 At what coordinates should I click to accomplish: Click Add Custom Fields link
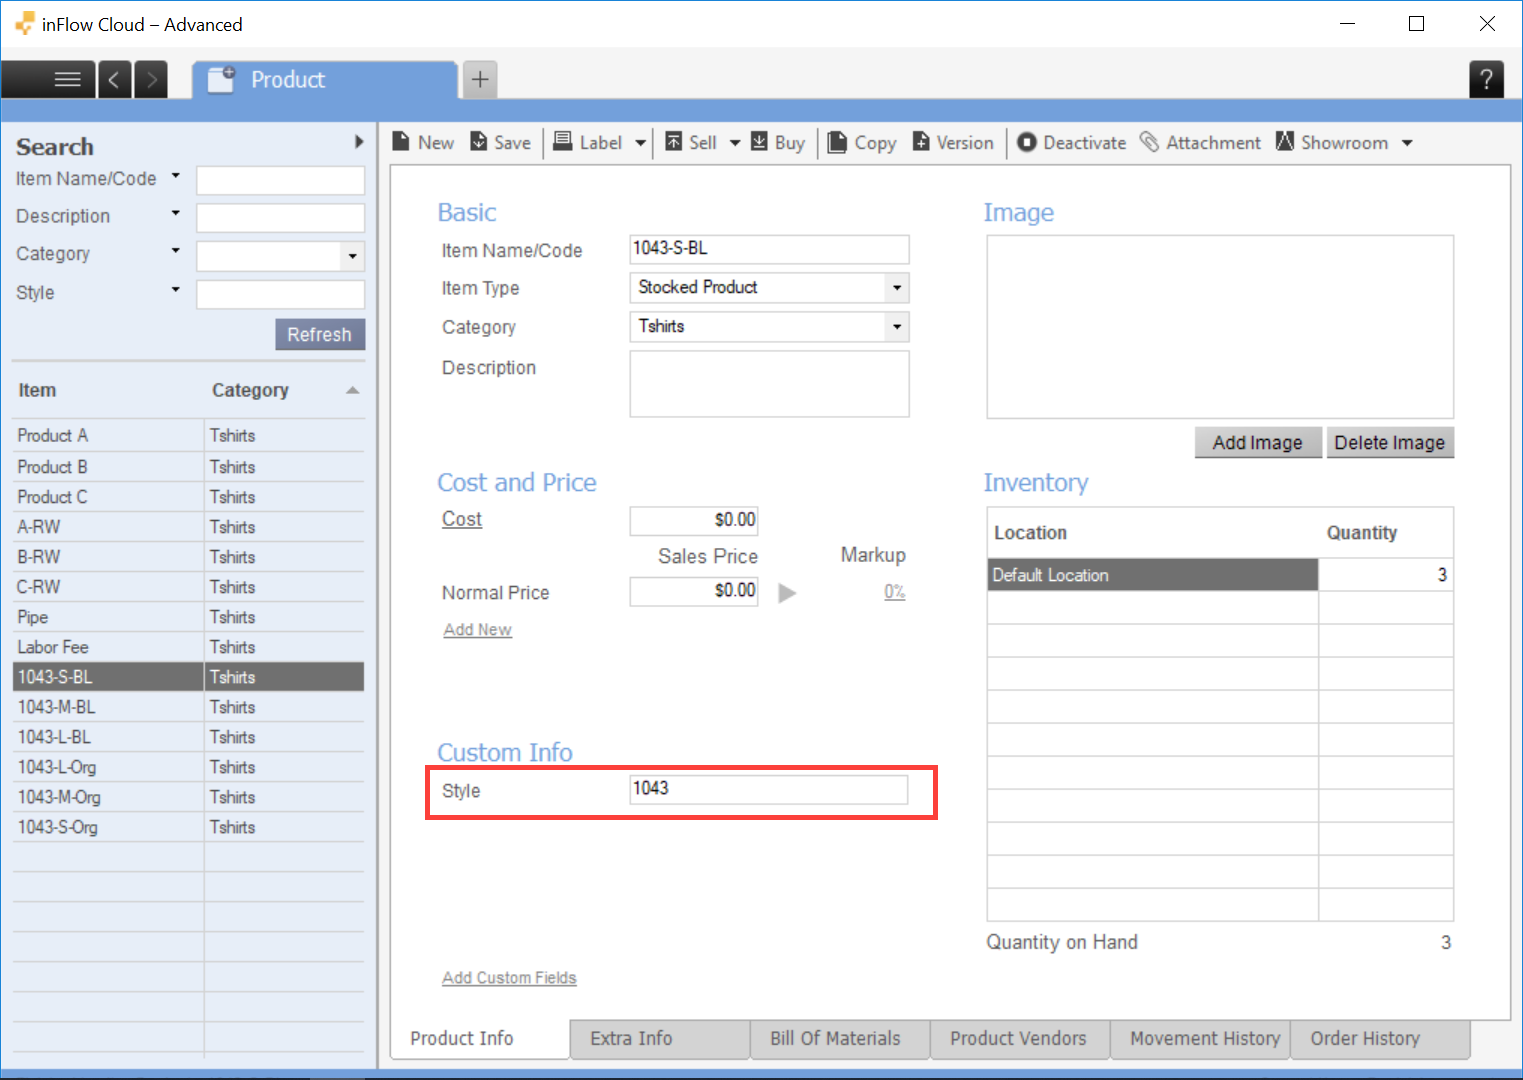click(x=509, y=978)
